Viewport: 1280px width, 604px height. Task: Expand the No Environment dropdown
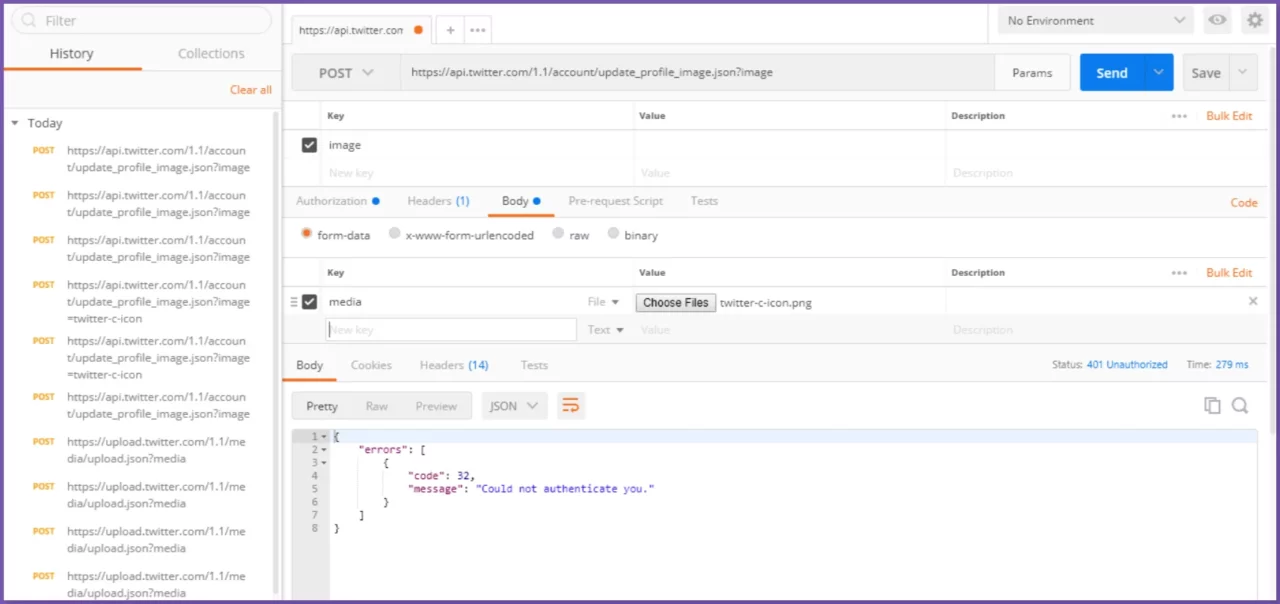[1094, 20]
